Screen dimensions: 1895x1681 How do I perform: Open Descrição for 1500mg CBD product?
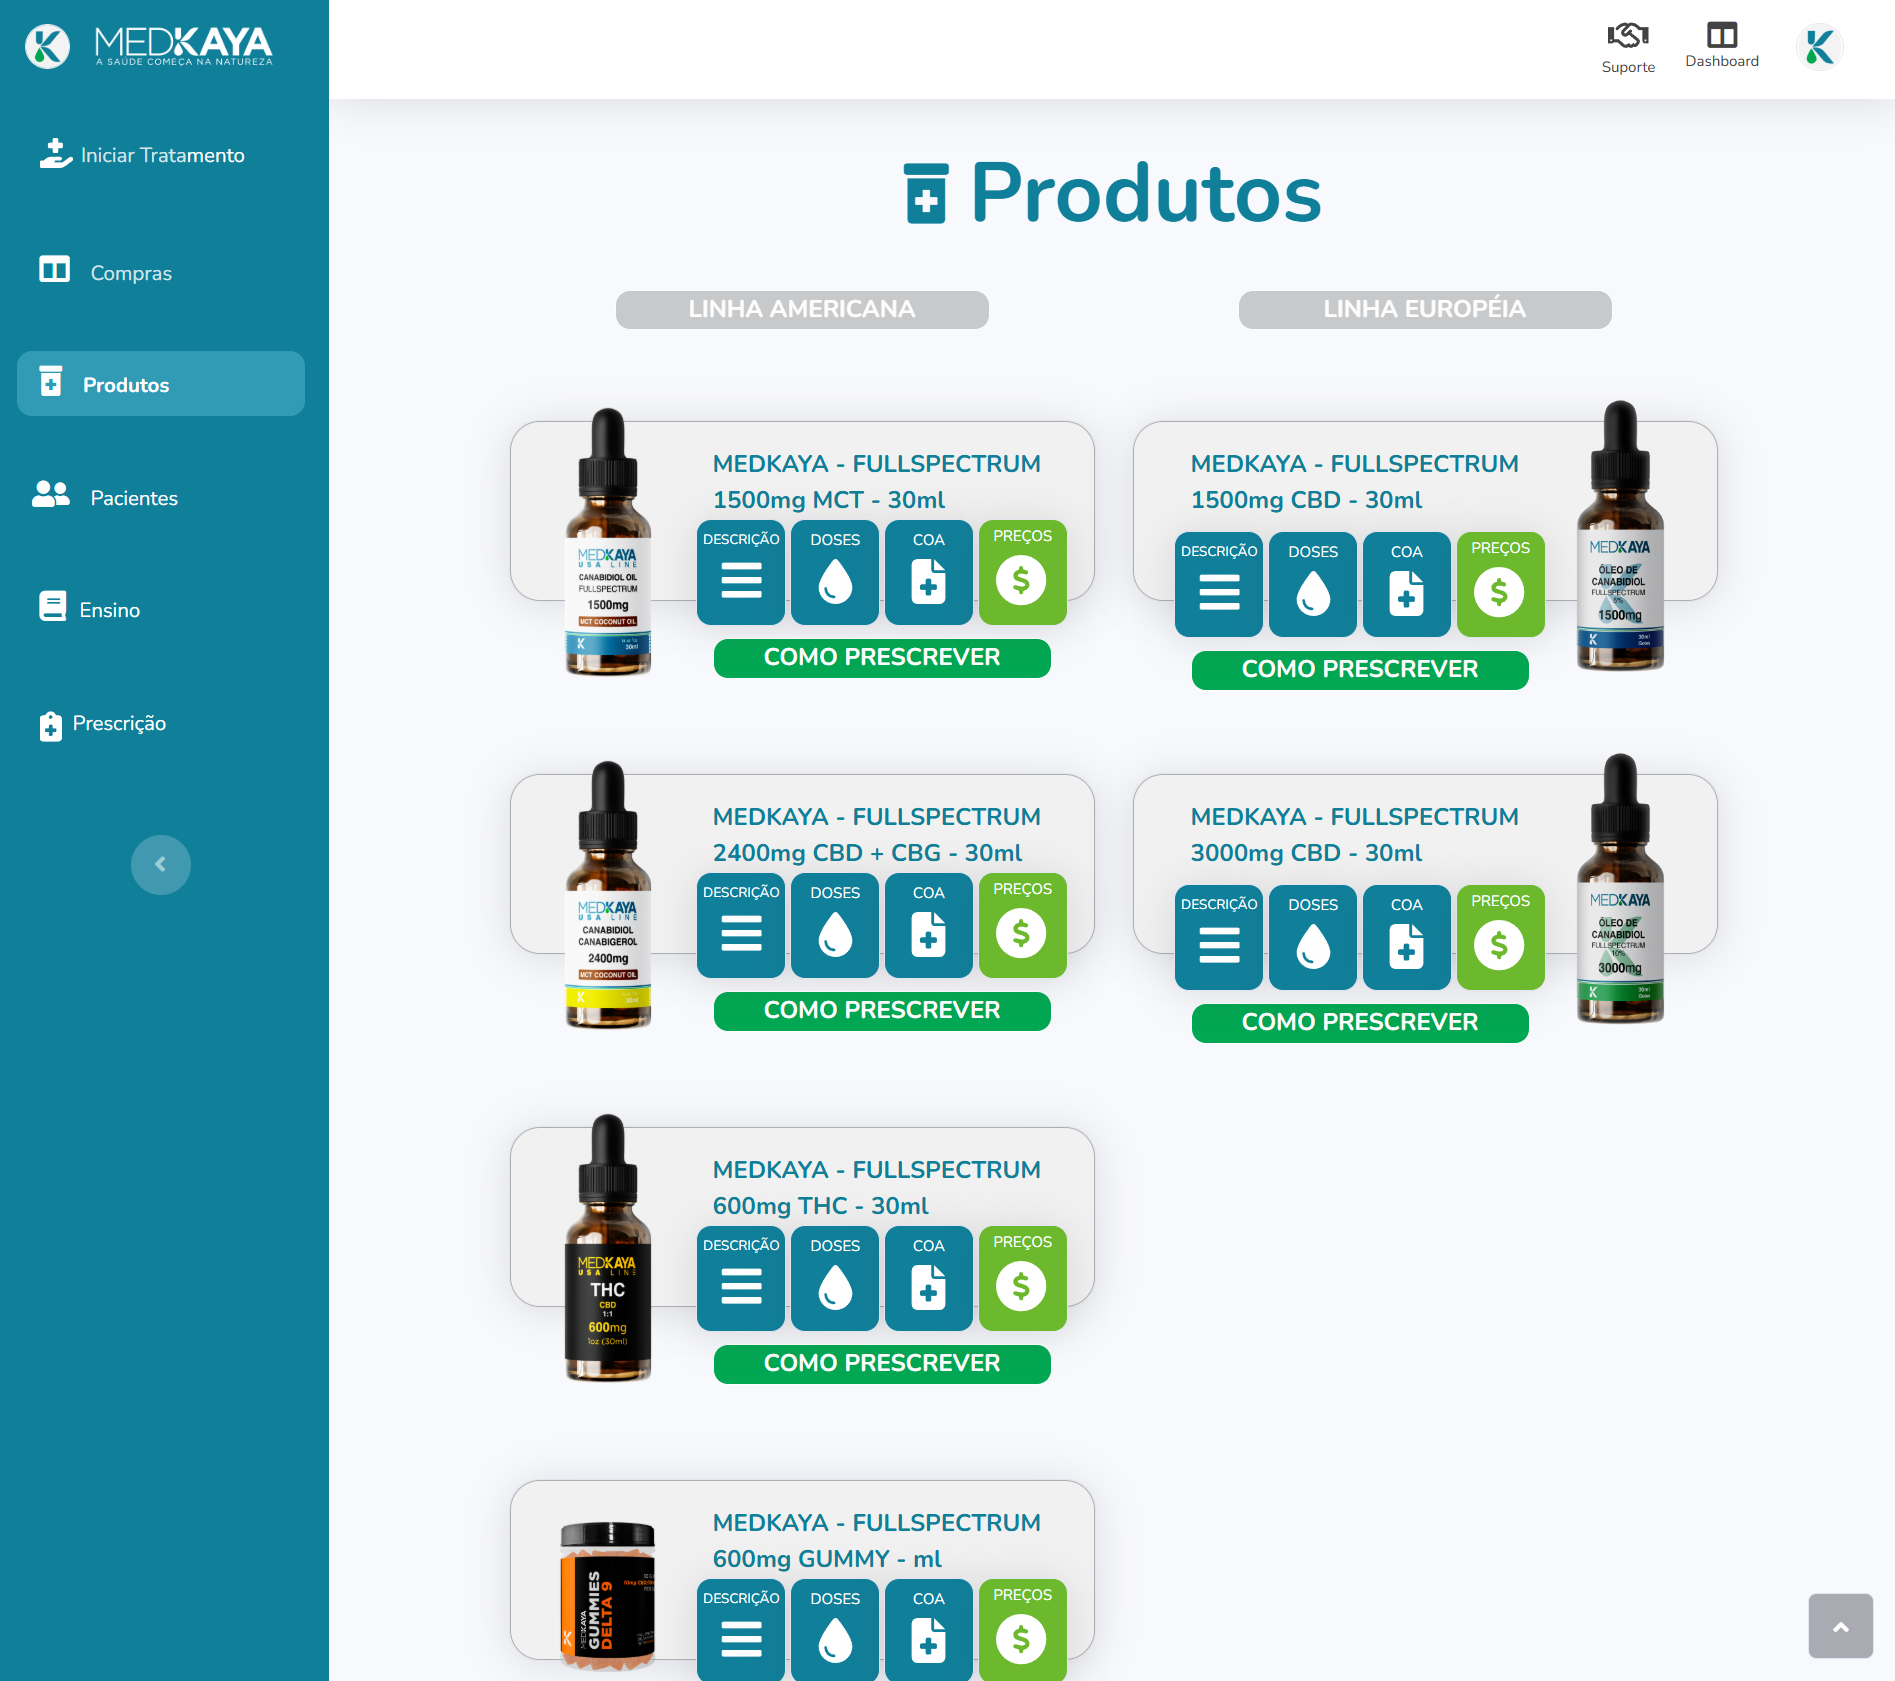coord(1219,584)
